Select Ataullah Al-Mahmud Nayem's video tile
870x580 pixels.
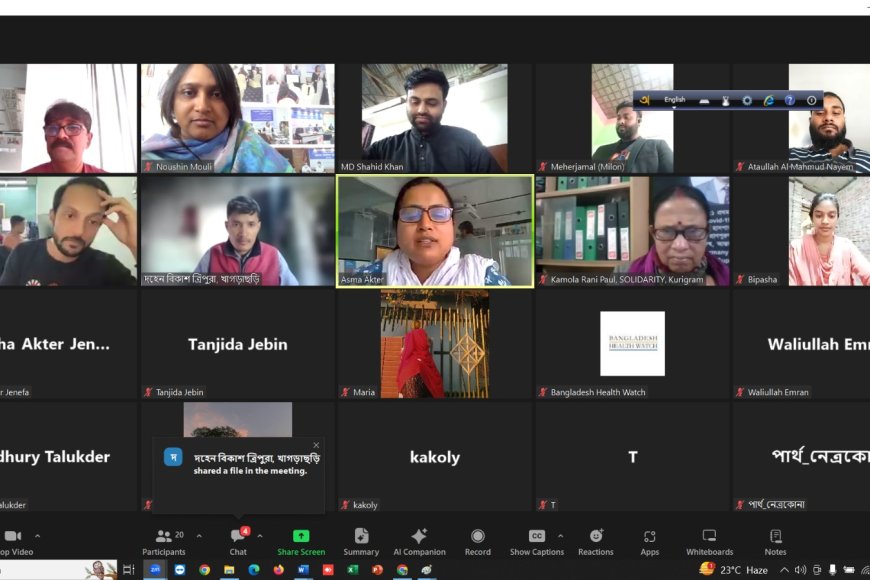[801, 118]
